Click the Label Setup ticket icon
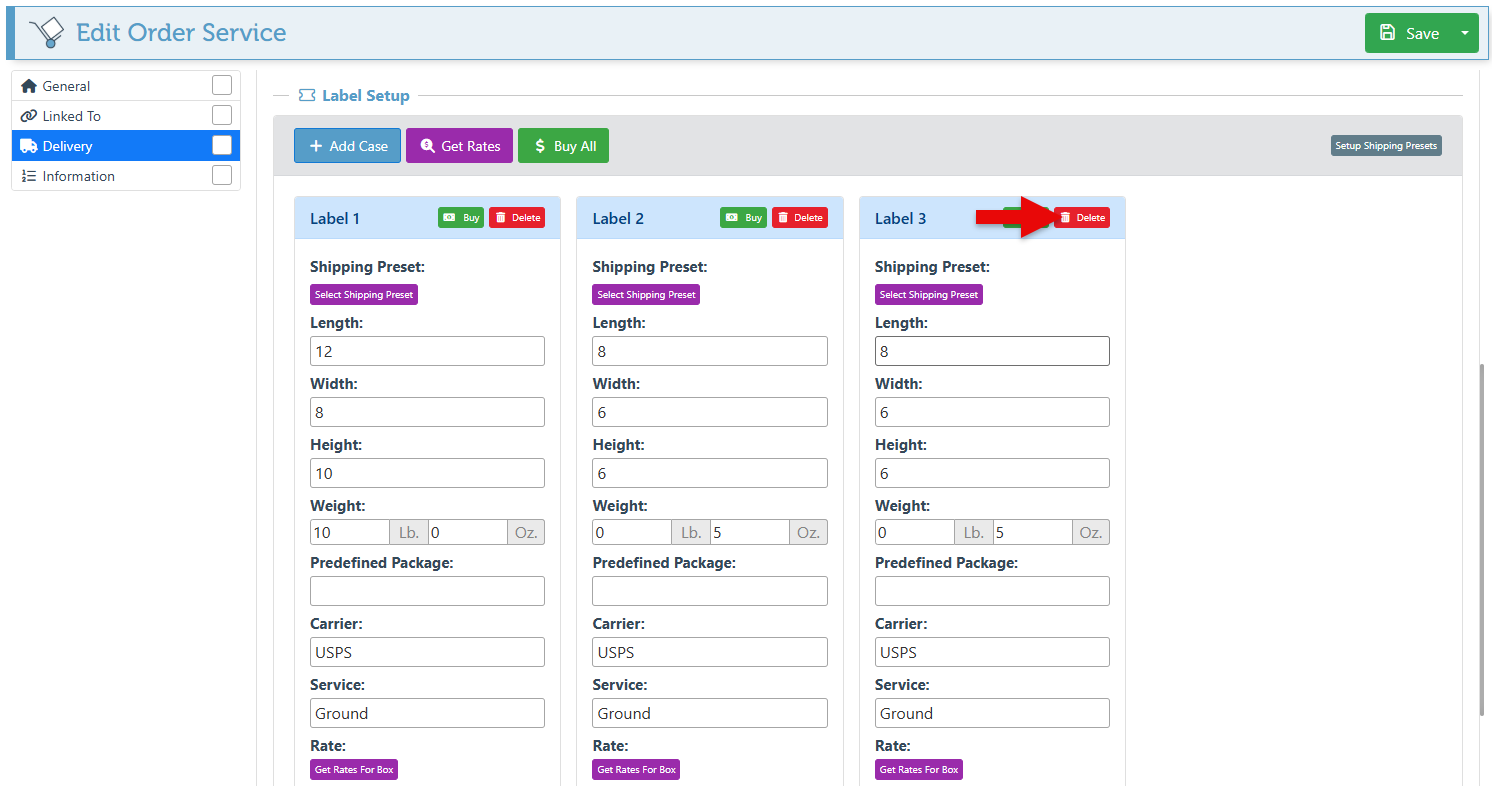The height and width of the screenshot is (791, 1492). (x=307, y=96)
